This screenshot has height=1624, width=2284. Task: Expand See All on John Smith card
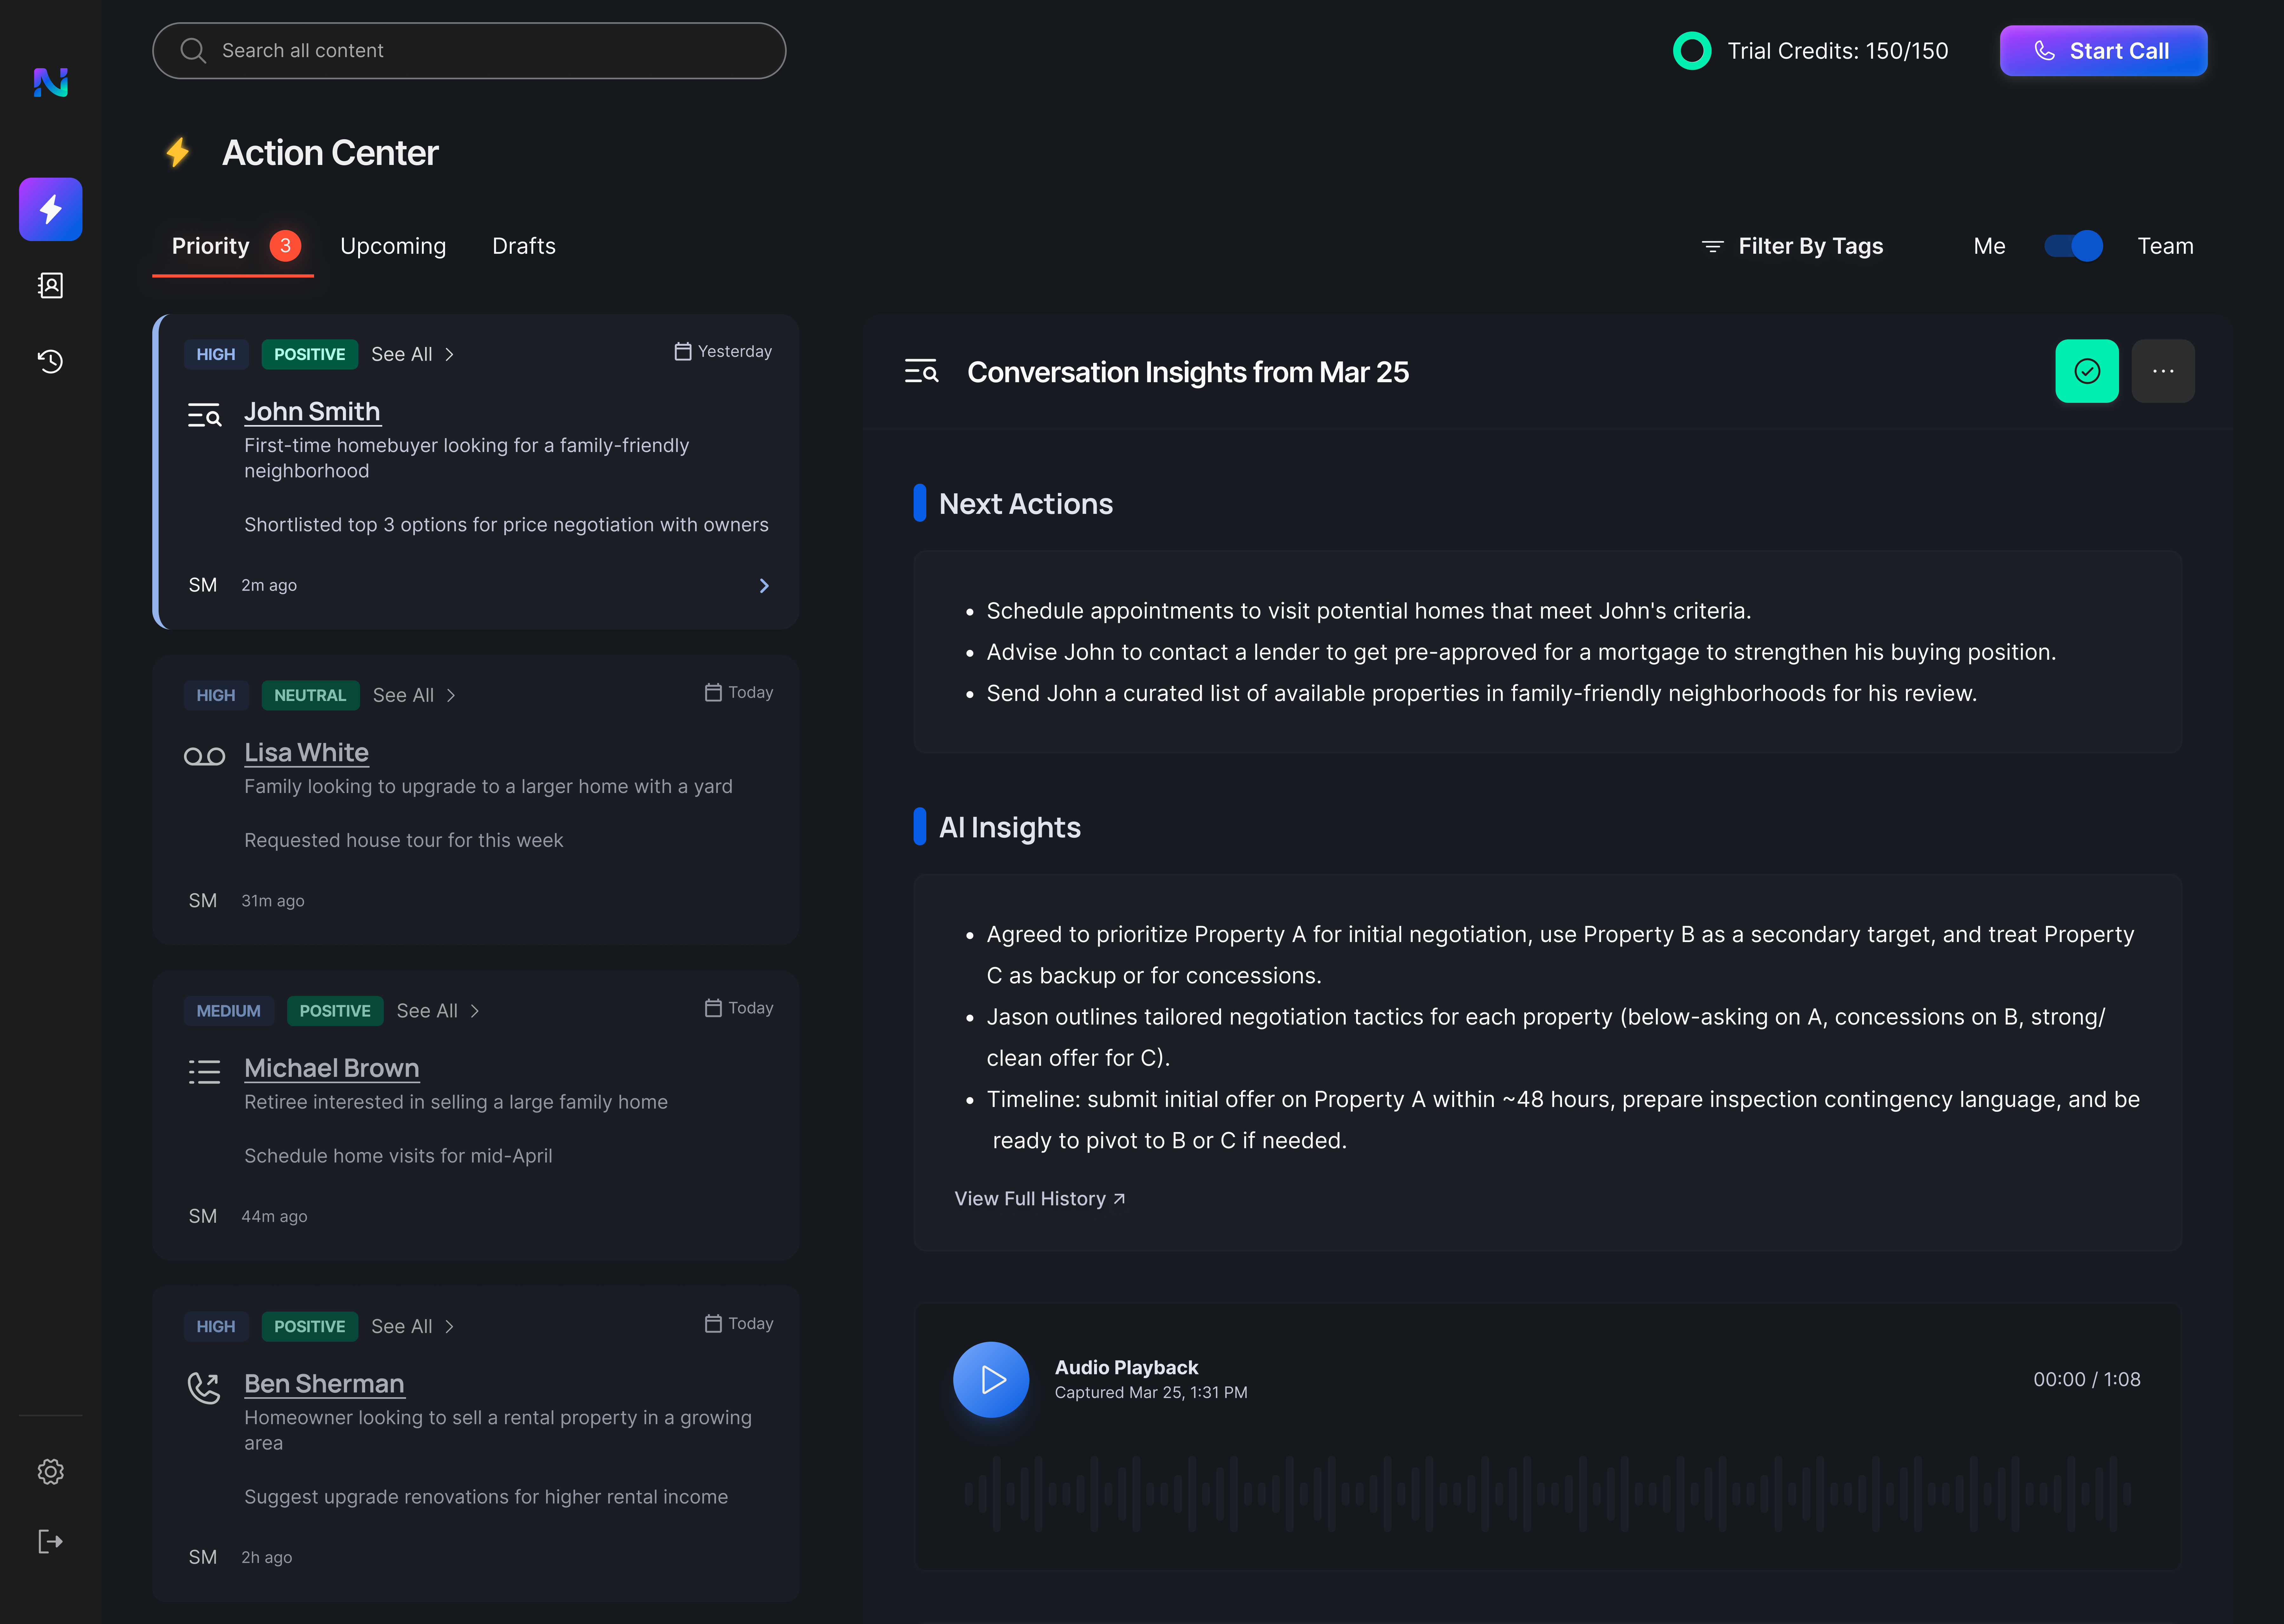point(413,355)
